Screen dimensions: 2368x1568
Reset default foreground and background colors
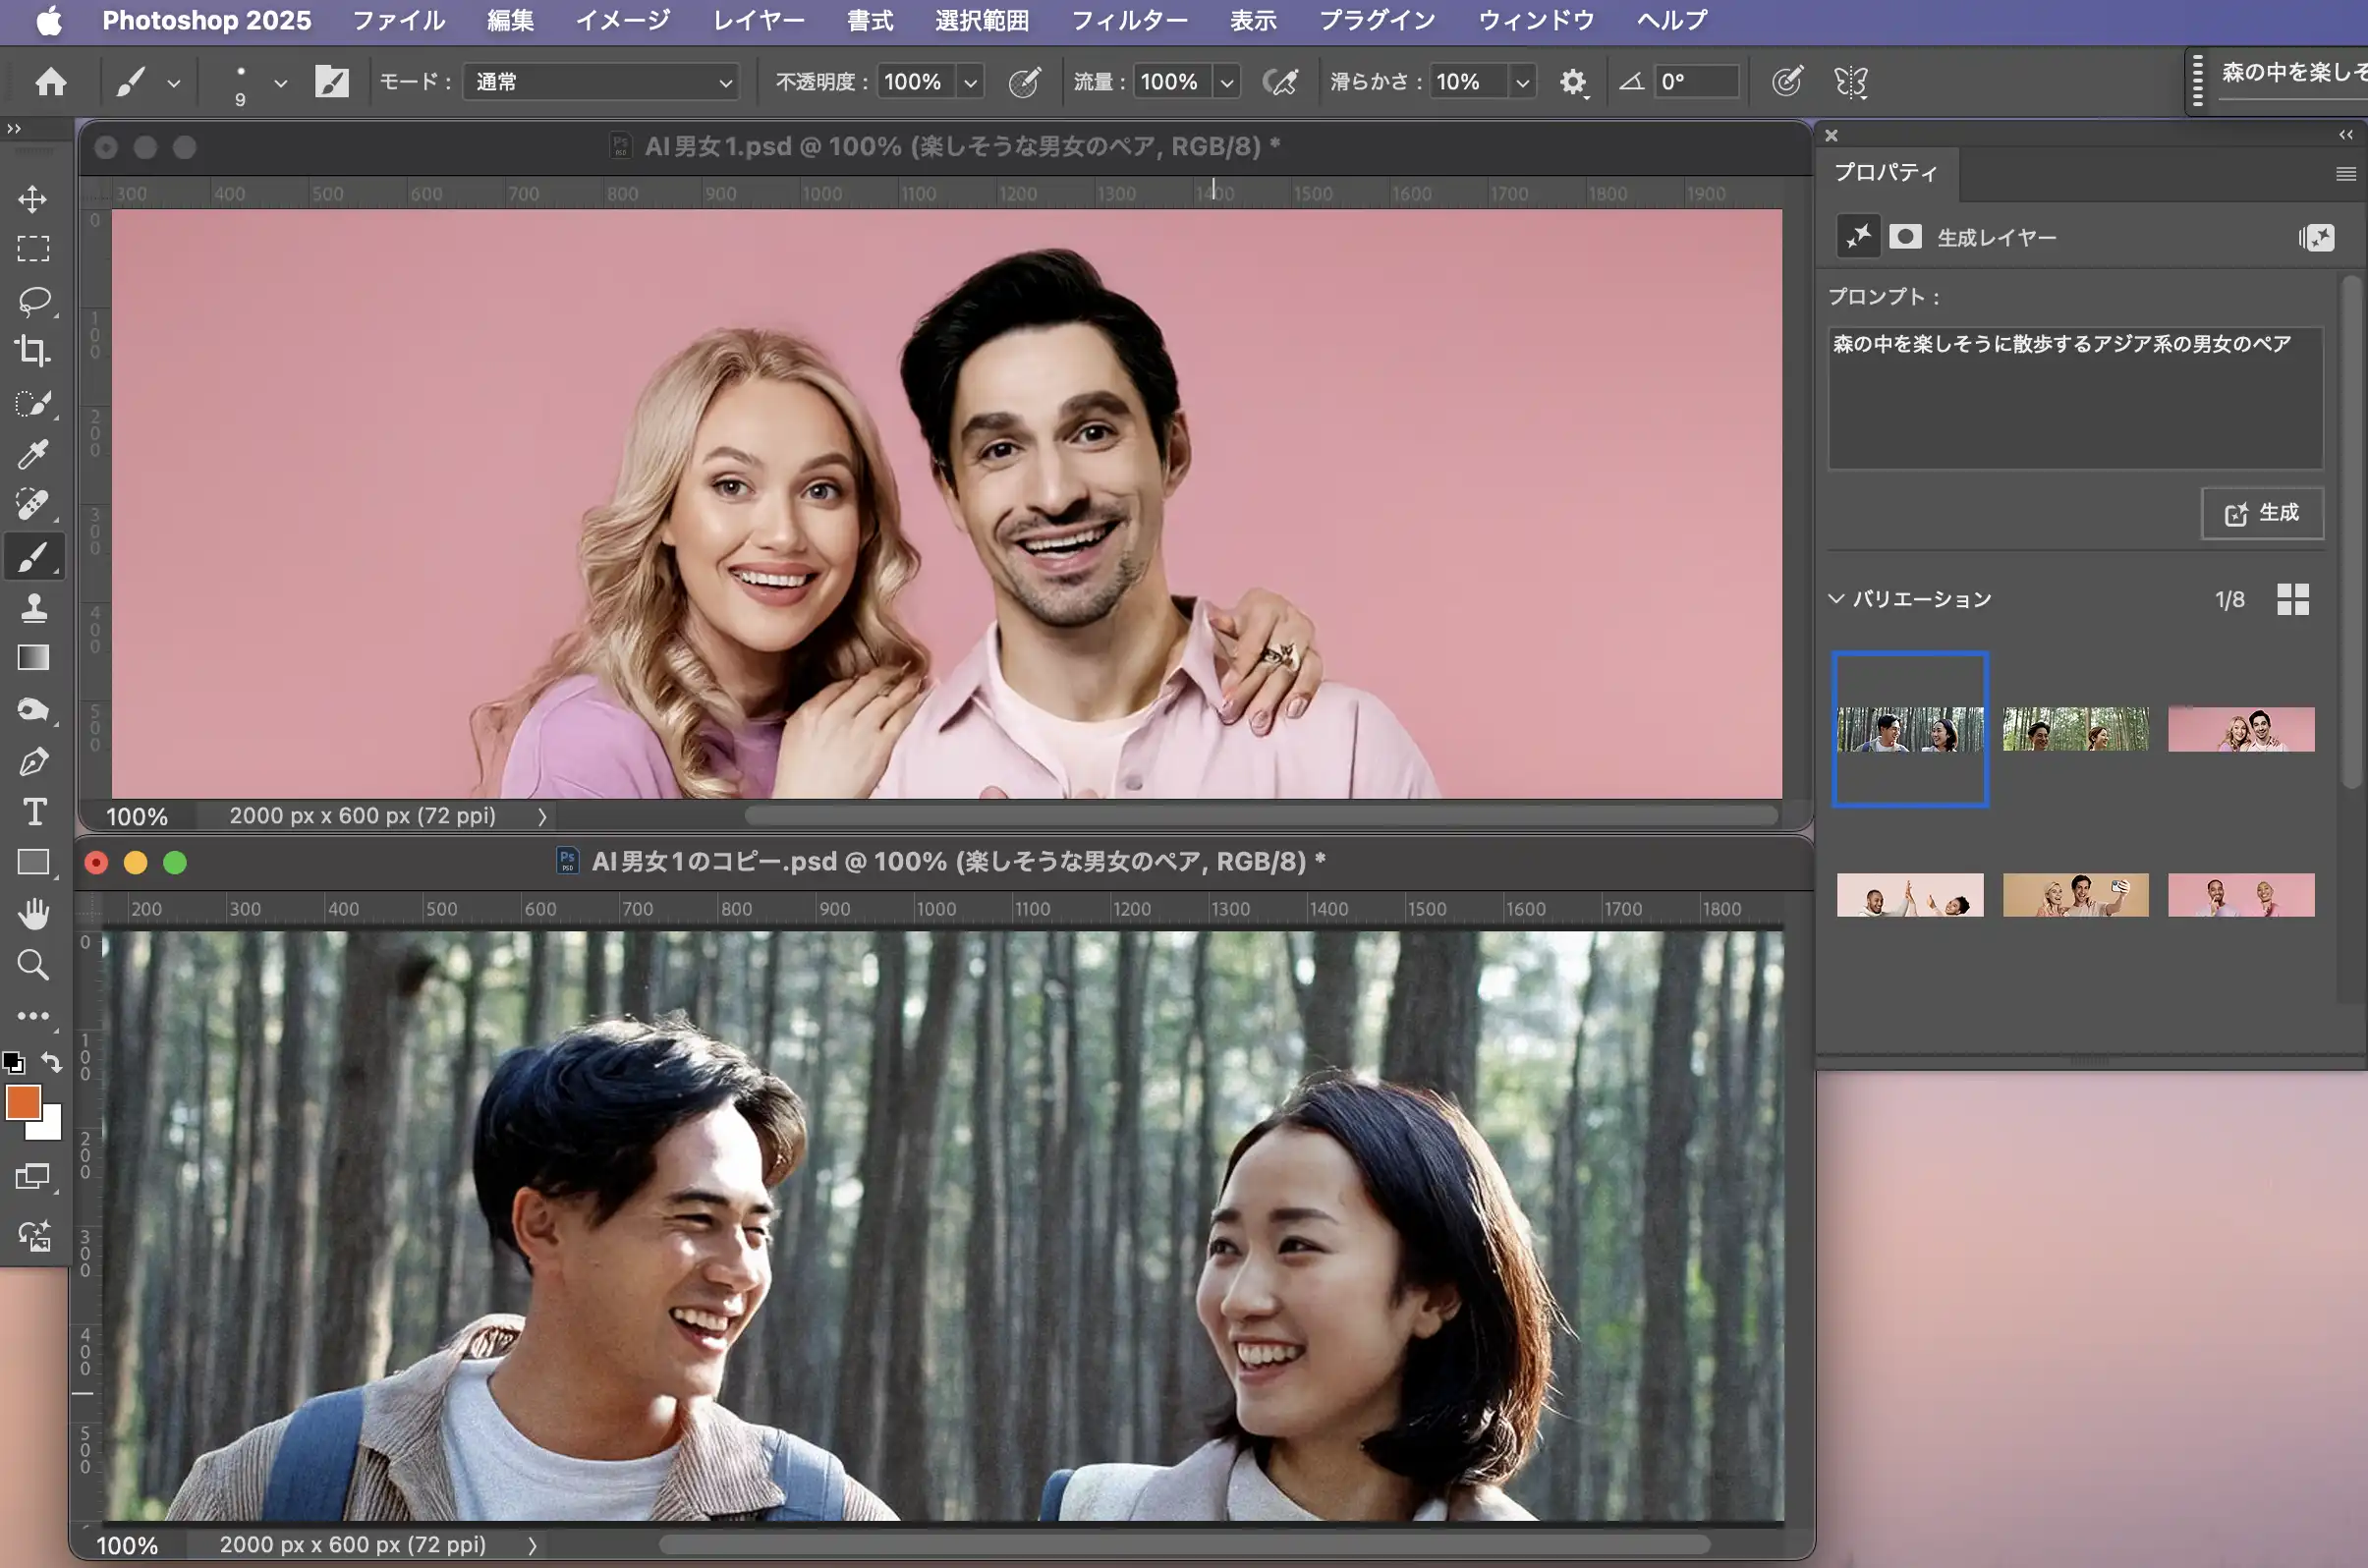click(13, 1062)
